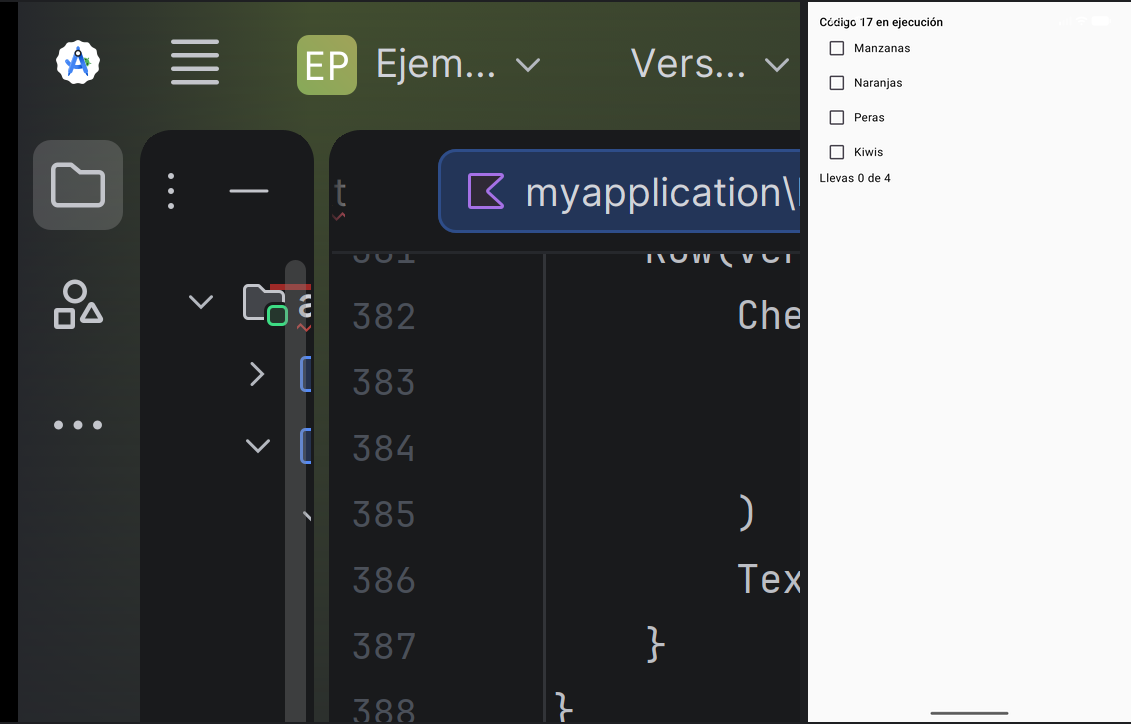This screenshot has width=1131, height=724.
Task: Expand the collapsed tree node chevron
Action: 257,374
